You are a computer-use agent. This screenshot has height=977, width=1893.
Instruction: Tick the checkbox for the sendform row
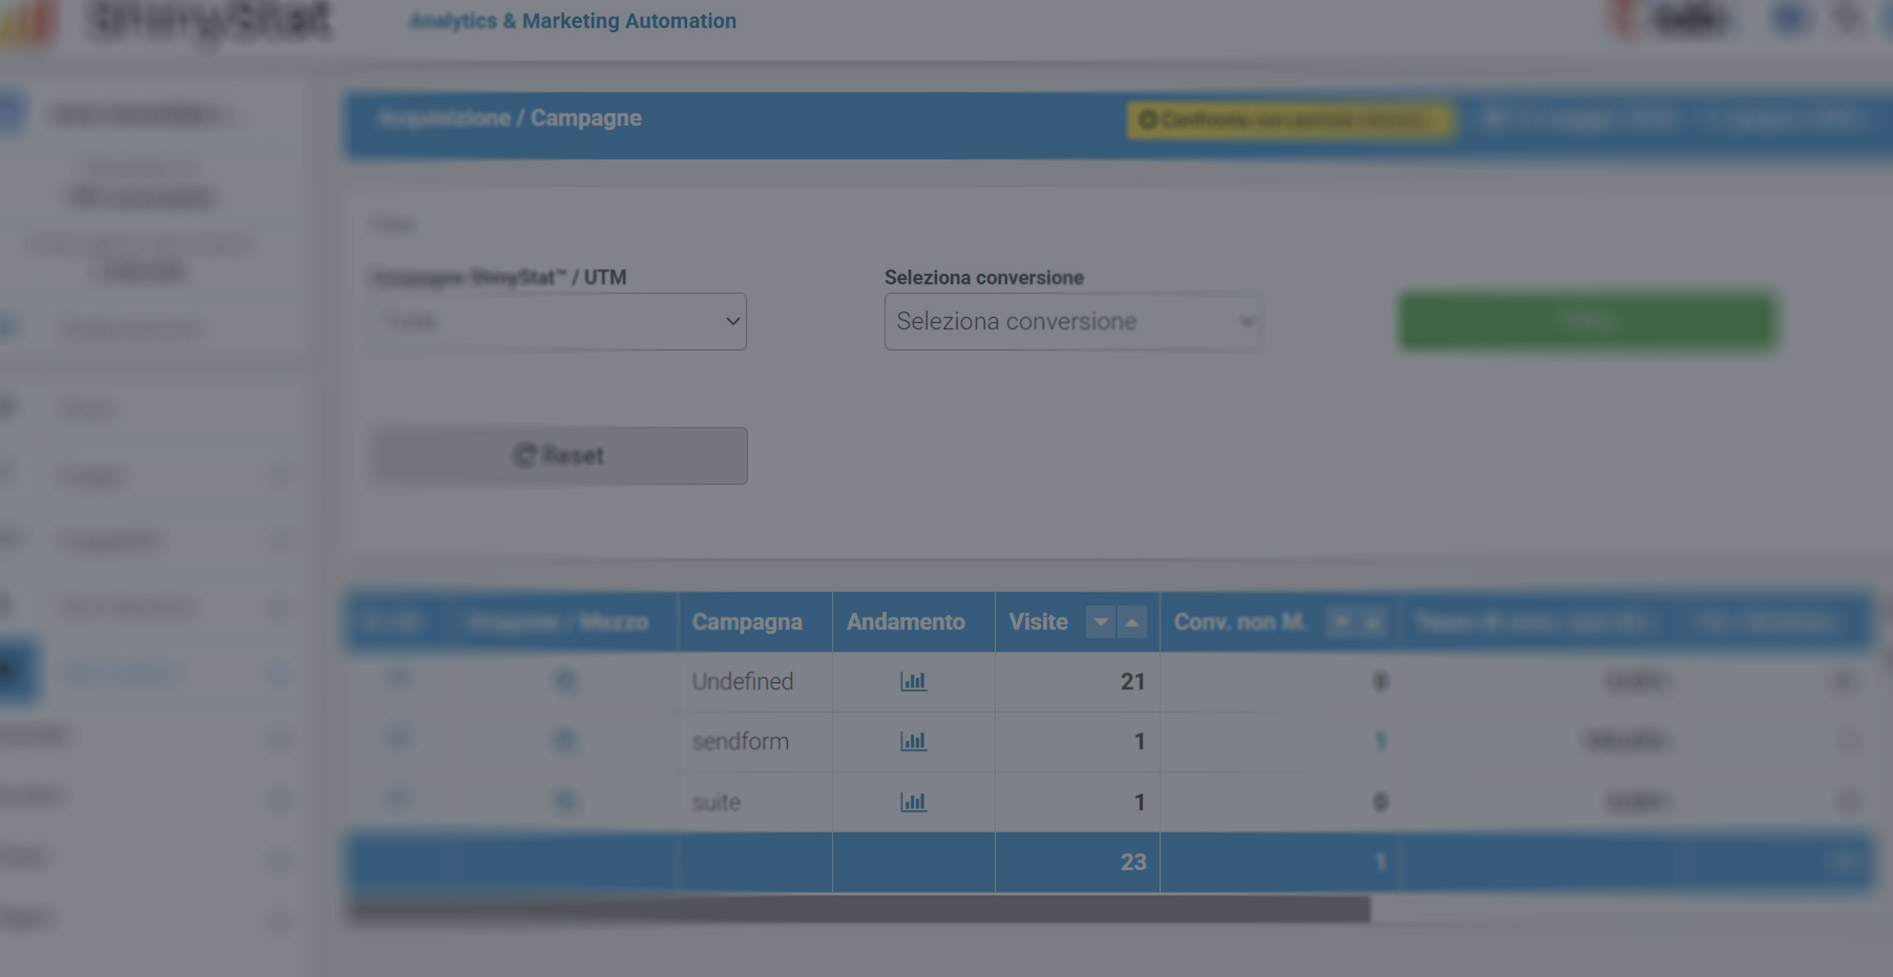point(399,740)
